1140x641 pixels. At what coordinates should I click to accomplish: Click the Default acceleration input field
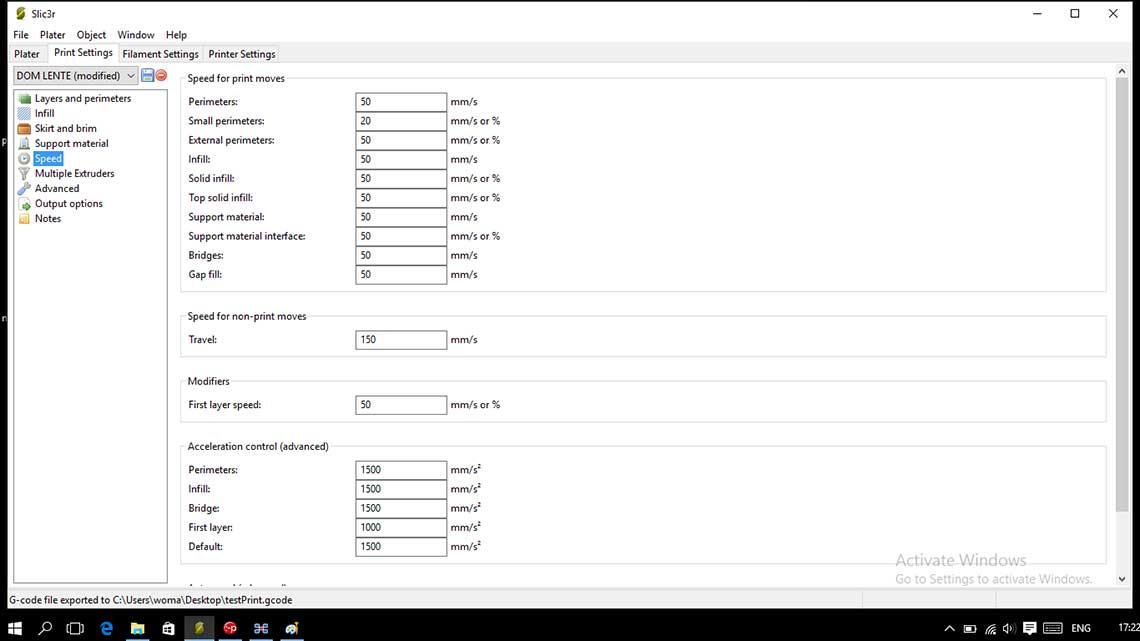401,547
